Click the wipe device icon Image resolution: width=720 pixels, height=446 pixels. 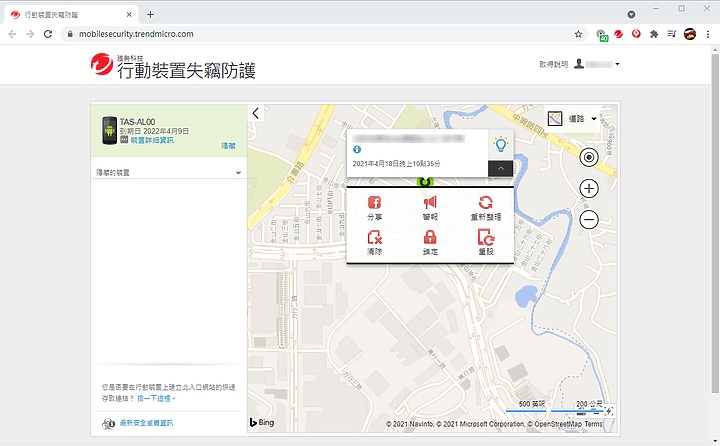click(x=374, y=237)
